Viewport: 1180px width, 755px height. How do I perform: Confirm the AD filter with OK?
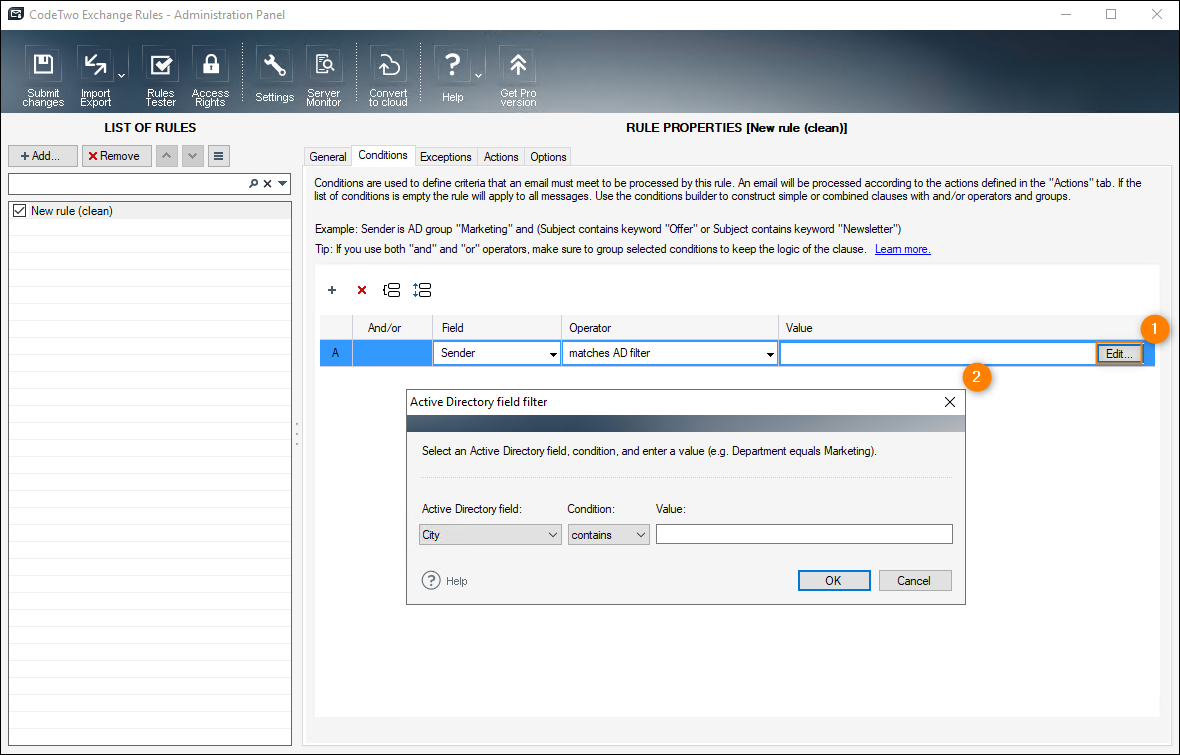click(834, 580)
